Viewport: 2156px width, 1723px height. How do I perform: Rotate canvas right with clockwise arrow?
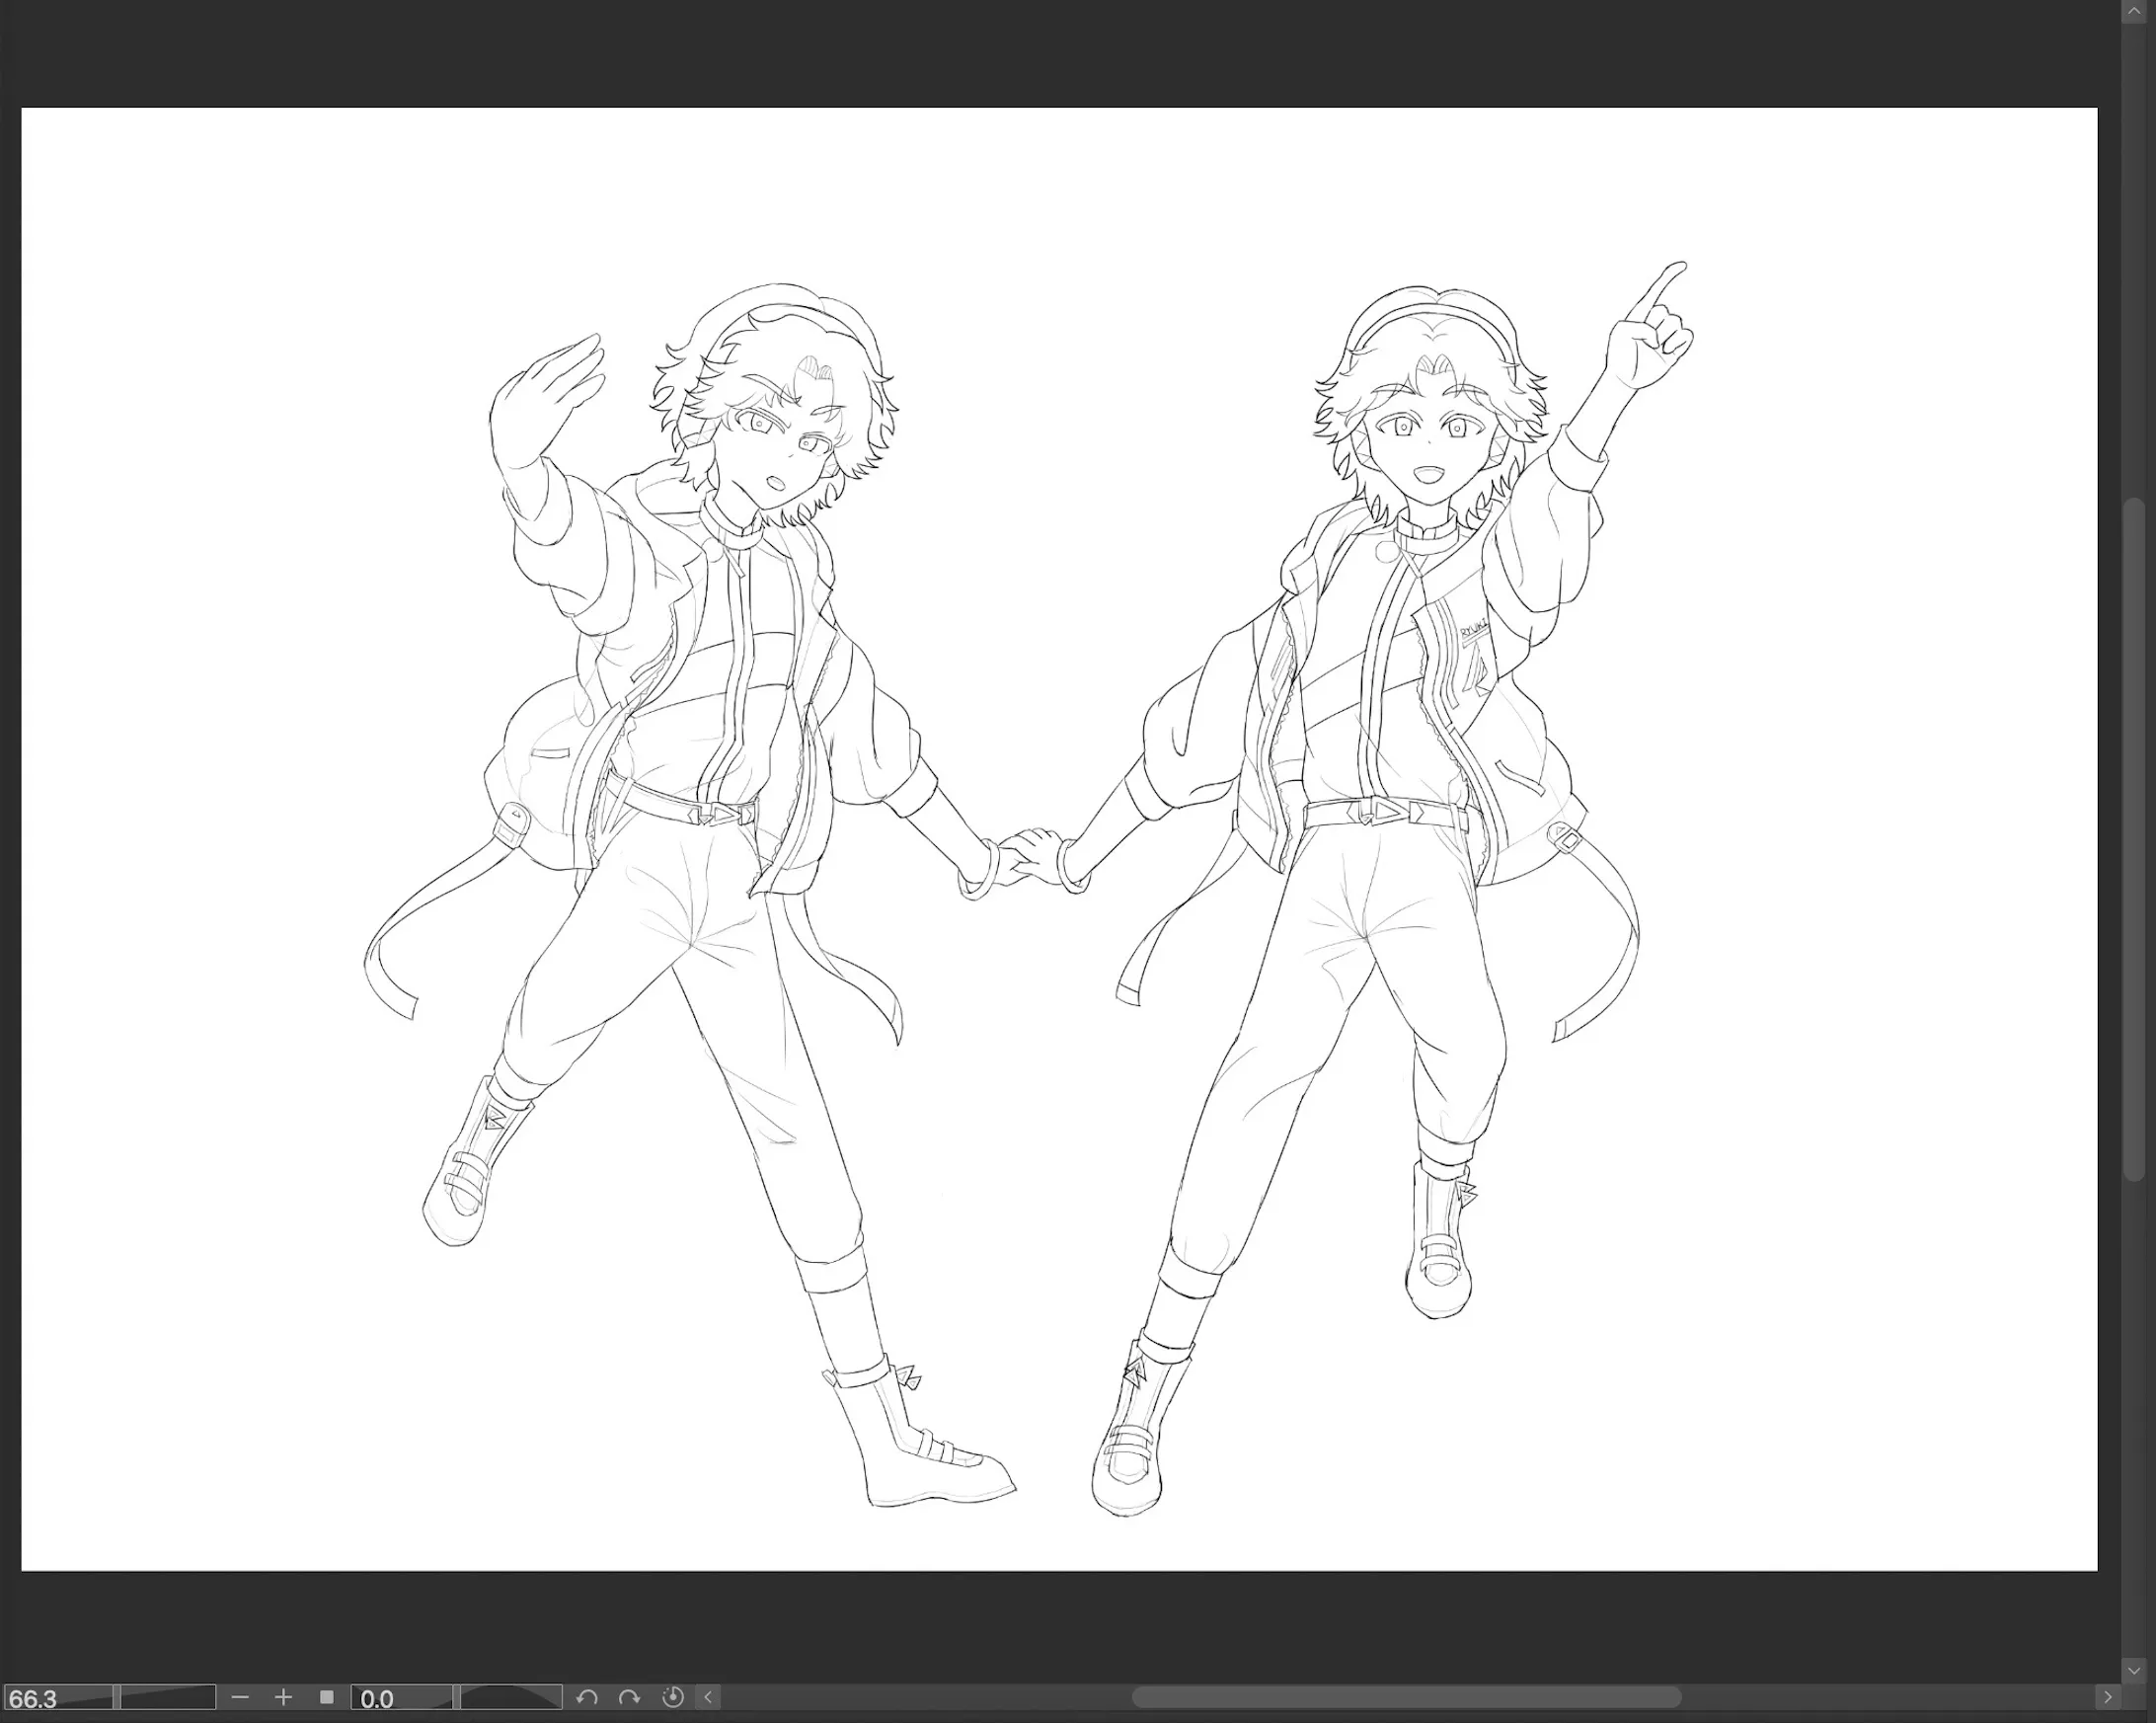tap(629, 1697)
